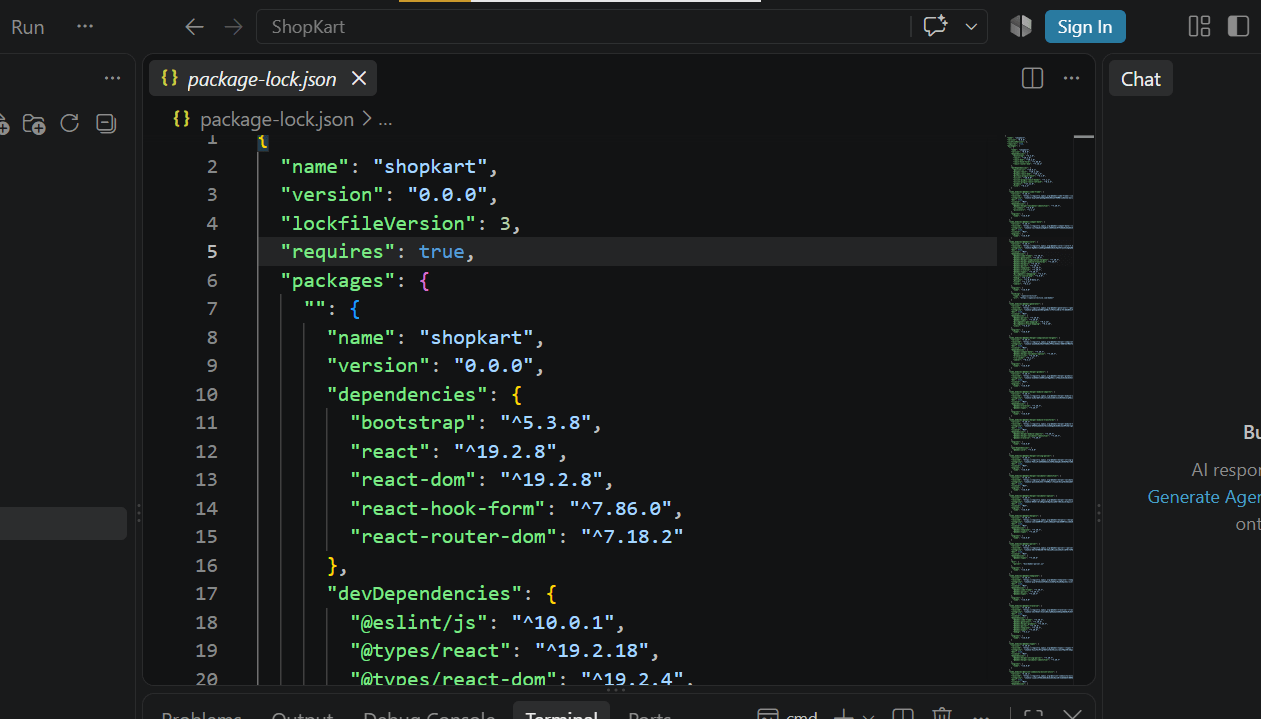Click "0.0.0" value on line 9
1261x719 pixels.
(494, 365)
